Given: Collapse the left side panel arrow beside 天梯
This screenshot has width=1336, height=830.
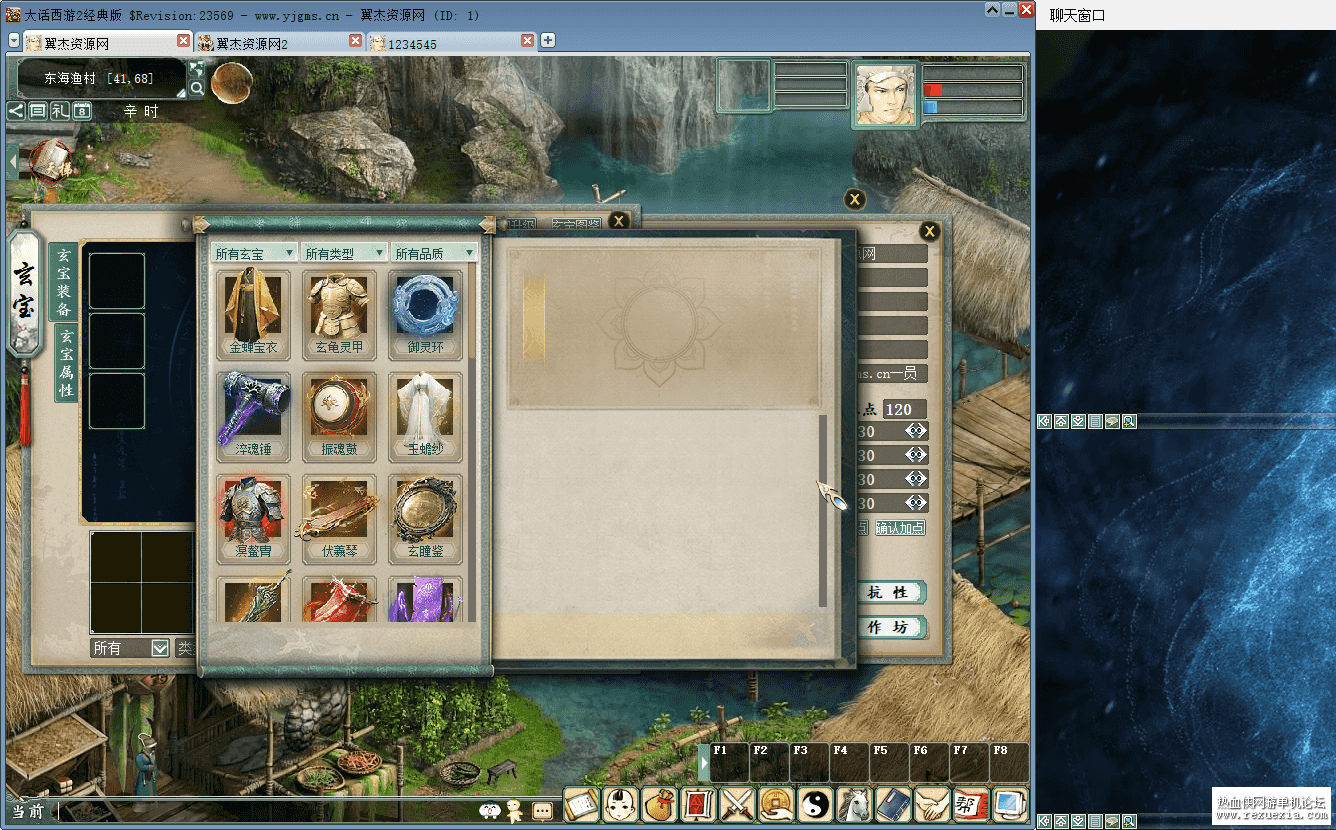Looking at the screenshot, I should [x=12, y=162].
